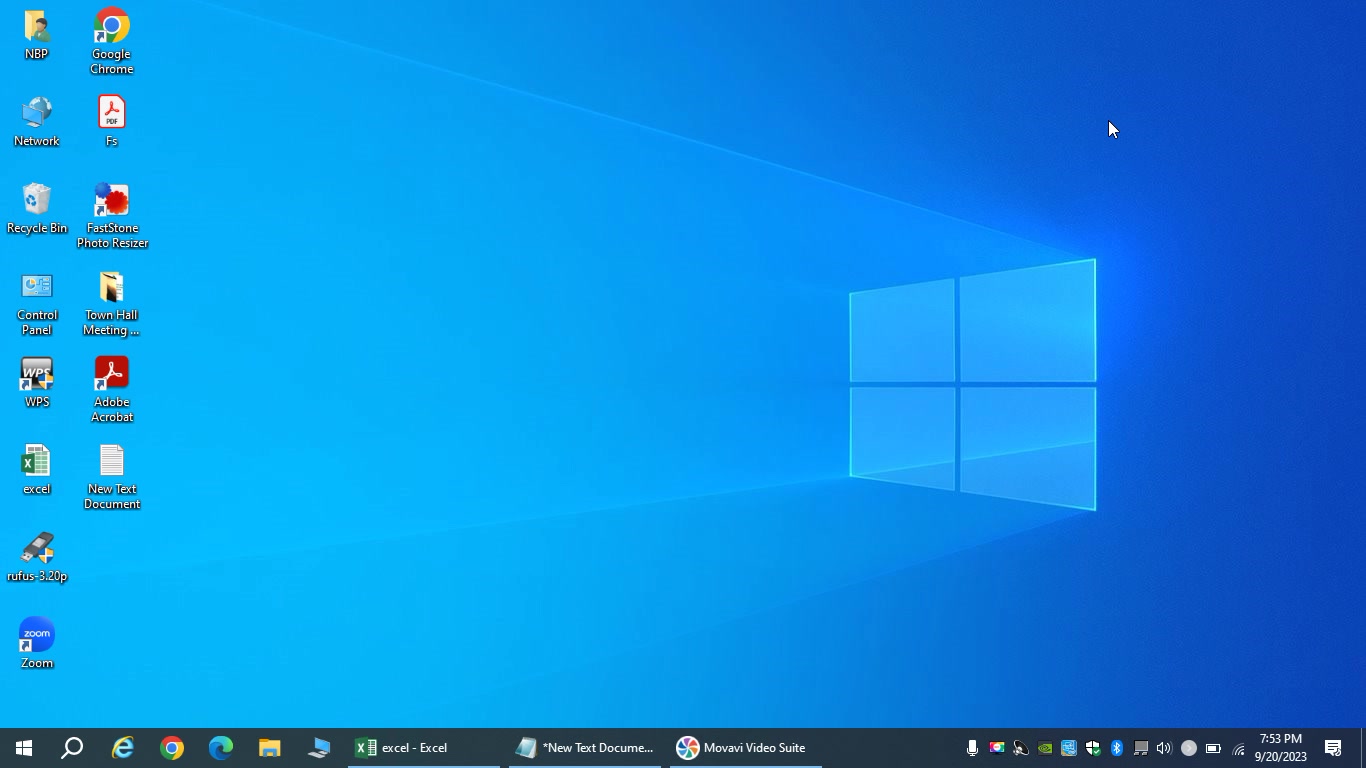1366x768 pixels.
Task: Select the Zoom desktop shortcut
Action: pos(37,644)
